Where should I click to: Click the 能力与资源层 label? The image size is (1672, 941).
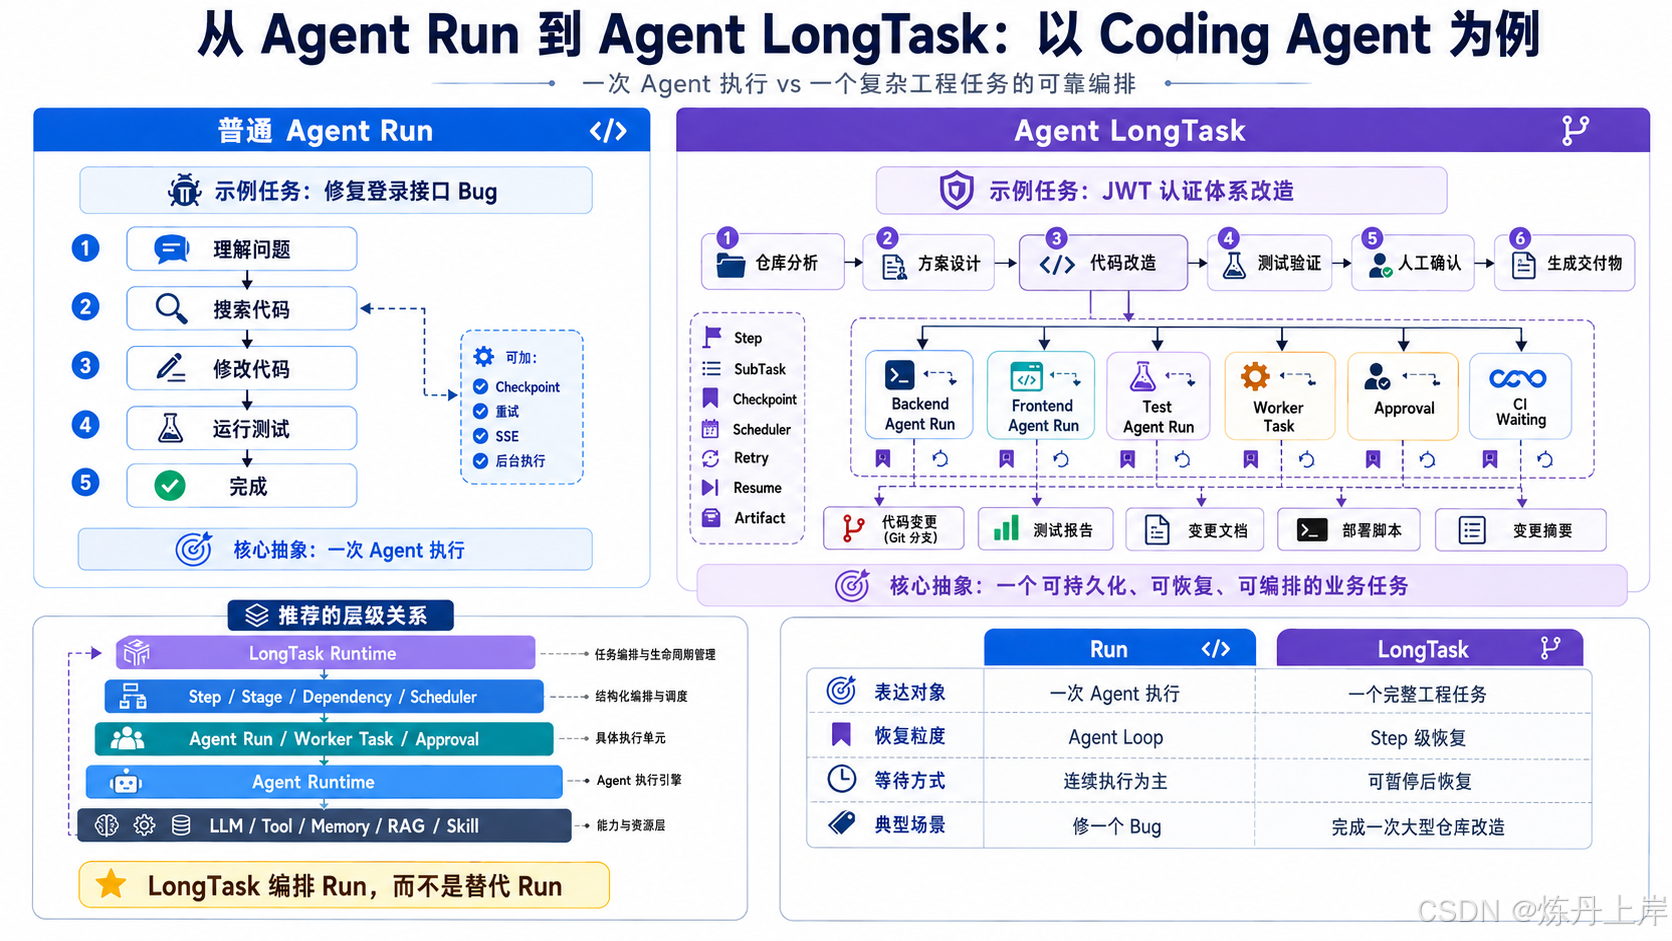click(x=631, y=825)
